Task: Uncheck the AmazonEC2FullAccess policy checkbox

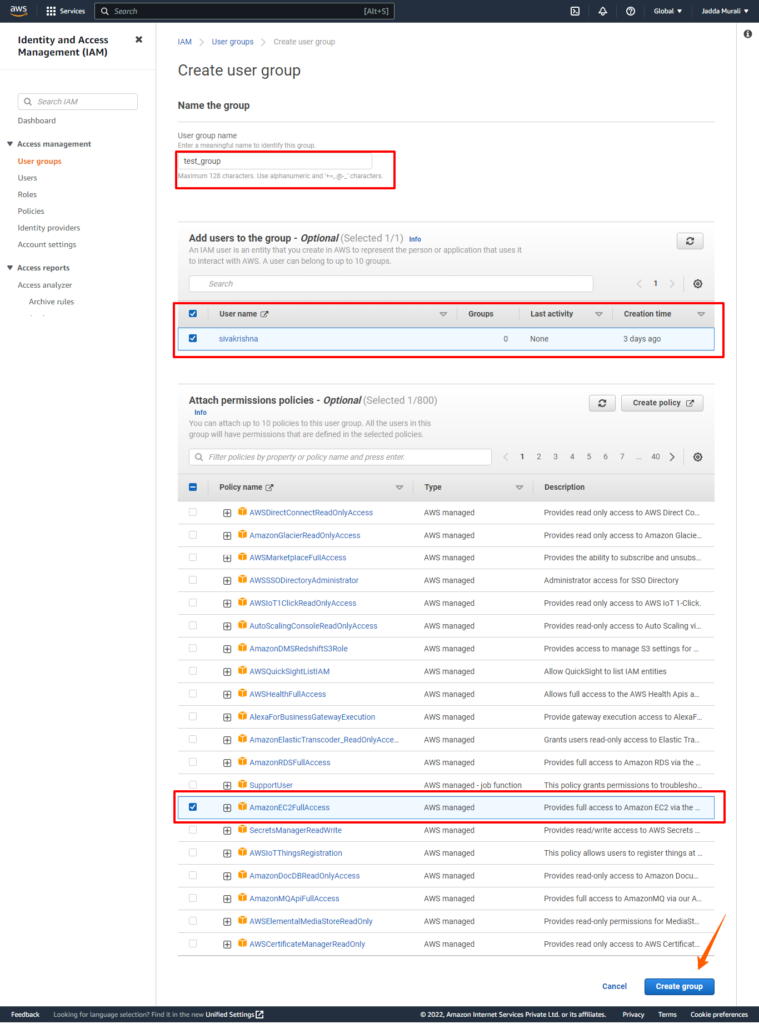Action: pos(193,807)
